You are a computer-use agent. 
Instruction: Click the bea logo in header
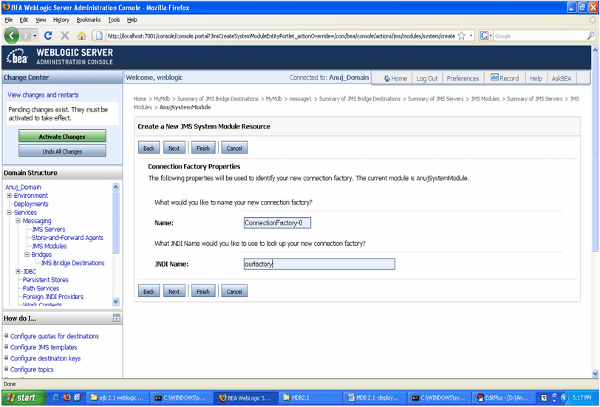pyautogui.click(x=17, y=57)
